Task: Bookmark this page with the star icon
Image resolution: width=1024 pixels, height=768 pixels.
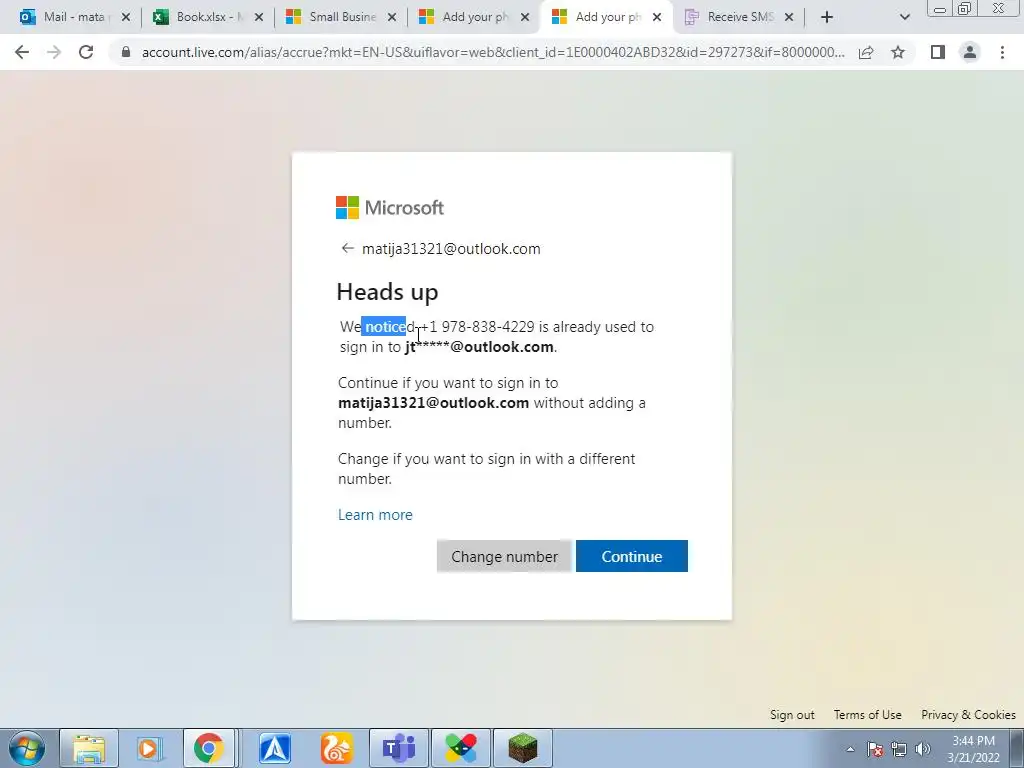Action: pos(898,52)
